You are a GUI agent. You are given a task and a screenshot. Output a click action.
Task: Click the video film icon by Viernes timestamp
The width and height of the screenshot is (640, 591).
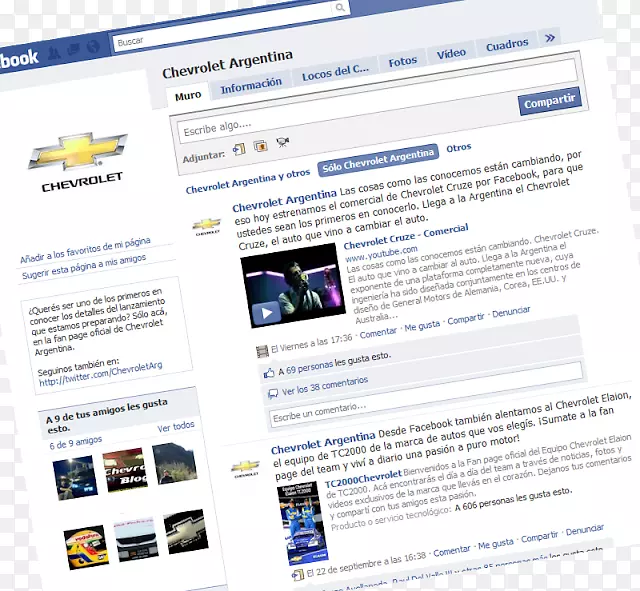pos(262,351)
